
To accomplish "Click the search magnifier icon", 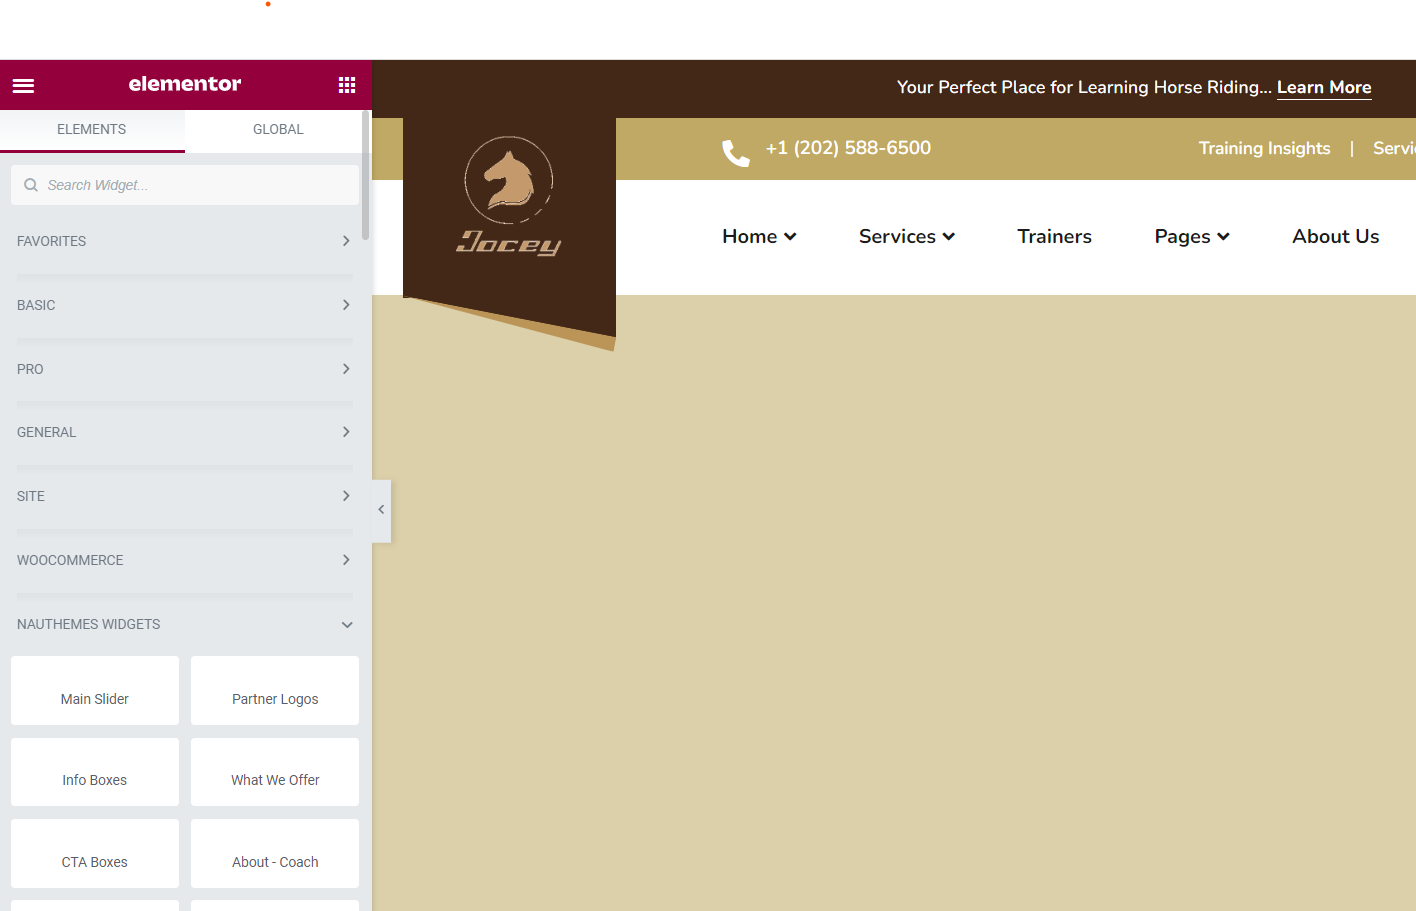I will pyautogui.click(x=31, y=185).
